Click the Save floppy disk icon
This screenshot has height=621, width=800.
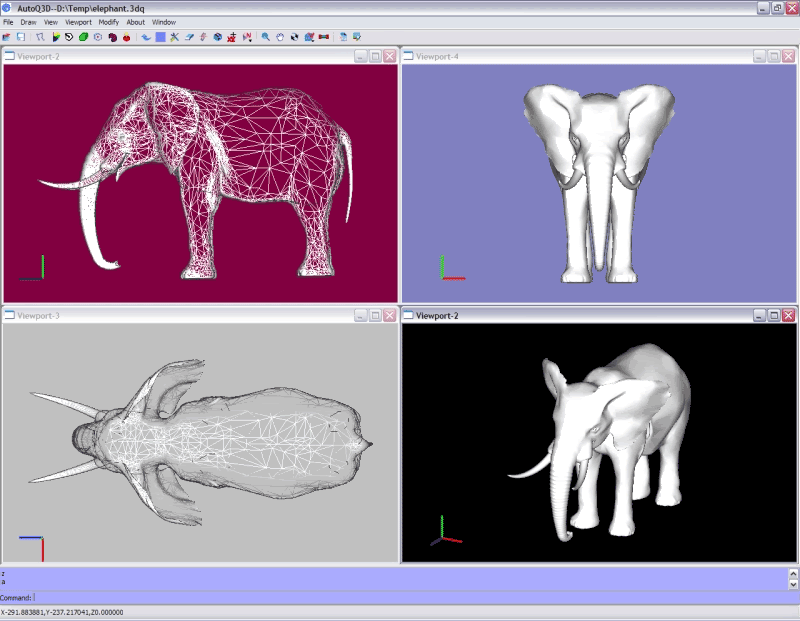[21, 37]
